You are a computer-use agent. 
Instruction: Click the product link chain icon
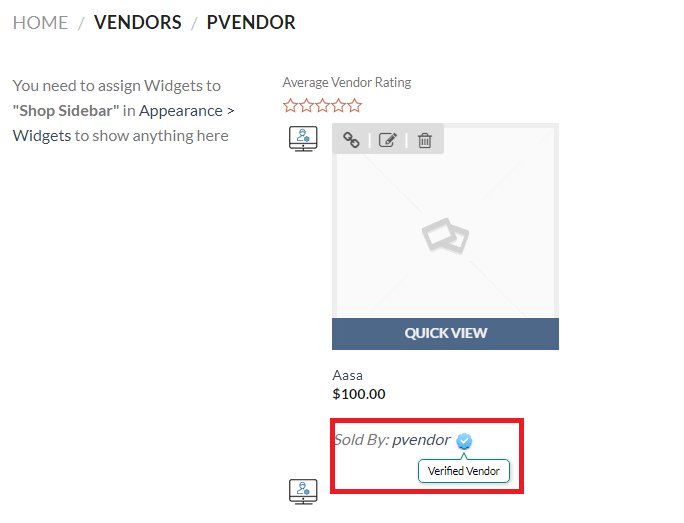click(x=351, y=140)
